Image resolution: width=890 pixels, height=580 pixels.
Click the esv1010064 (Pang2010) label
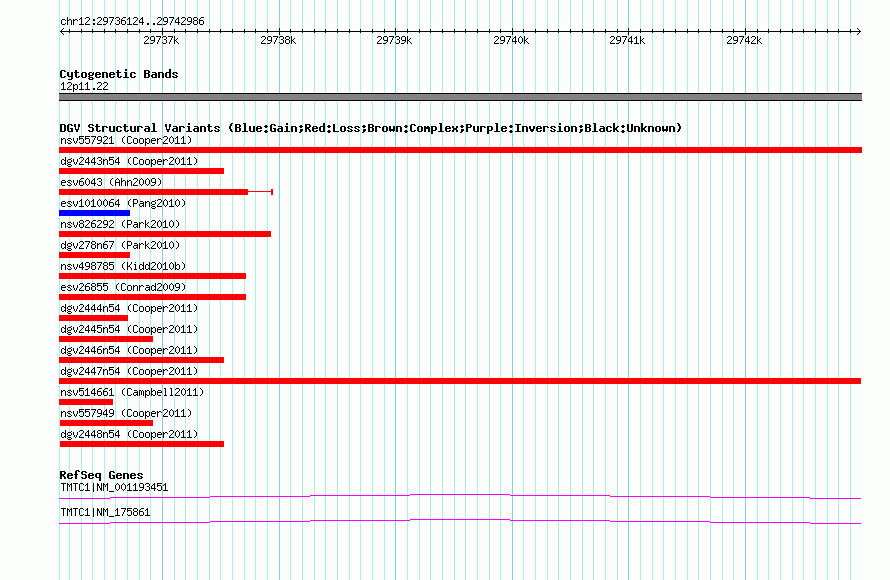pyautogui.click(x=123, y=203)
